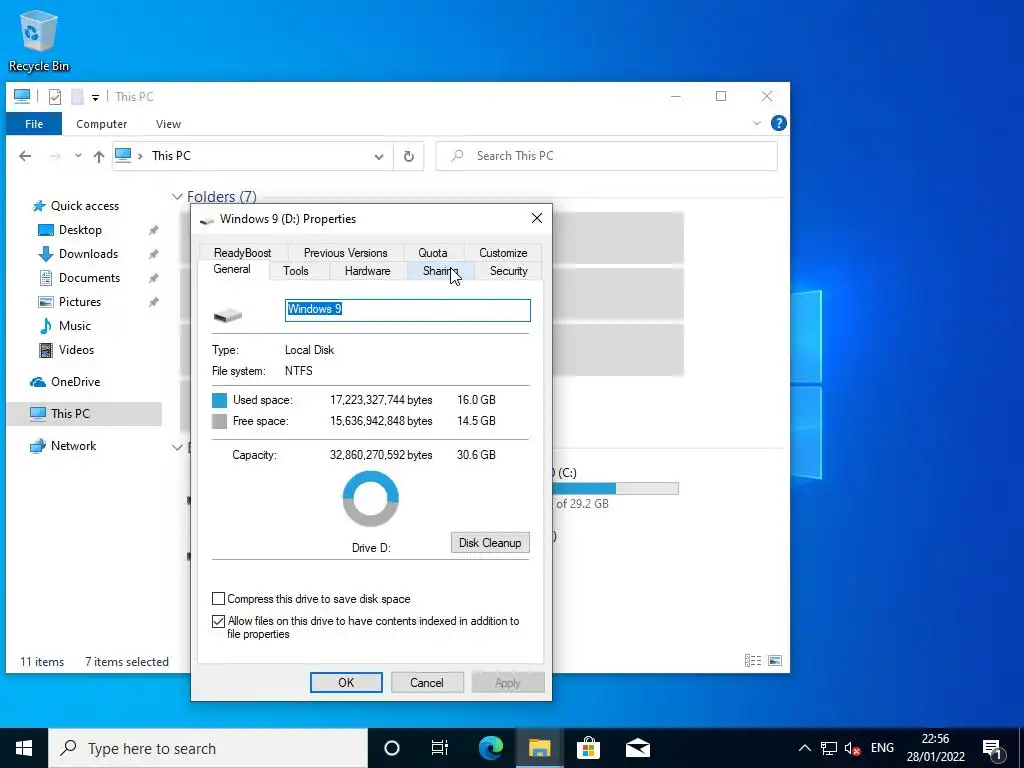1024x768 pixels.
Task: Click the New folder icon in the quick access toolbar
Action: [x=77, y=97]
